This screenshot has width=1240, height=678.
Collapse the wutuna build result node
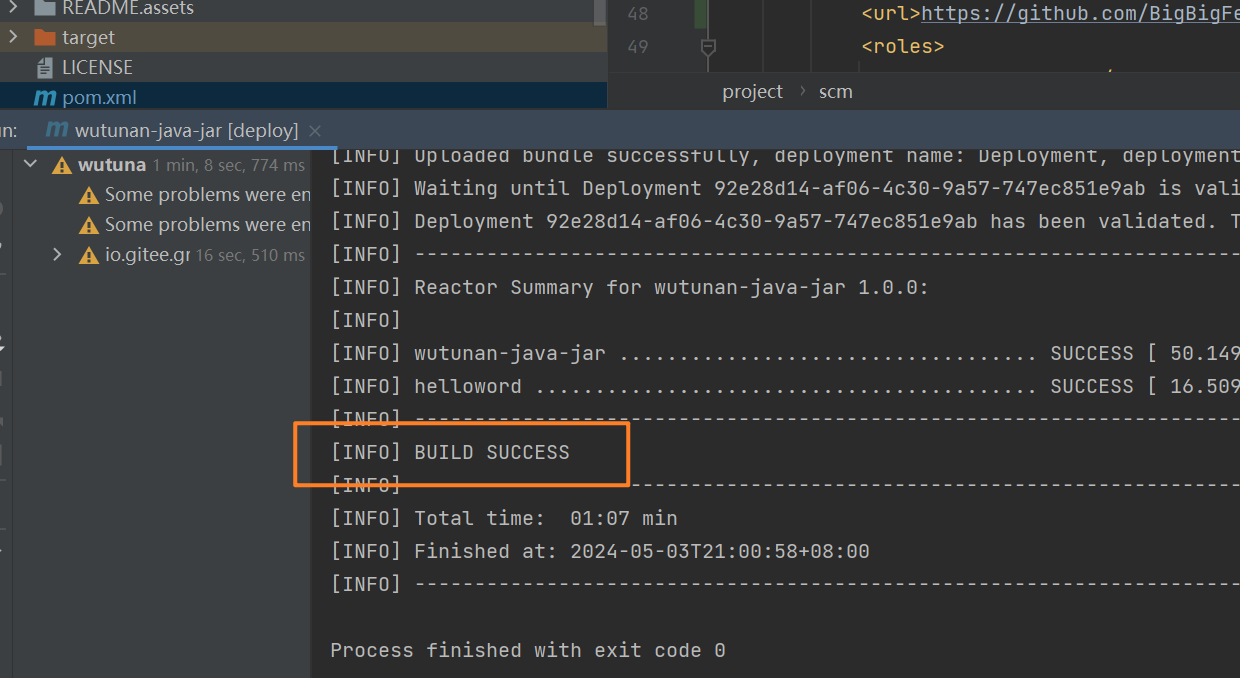31,165
